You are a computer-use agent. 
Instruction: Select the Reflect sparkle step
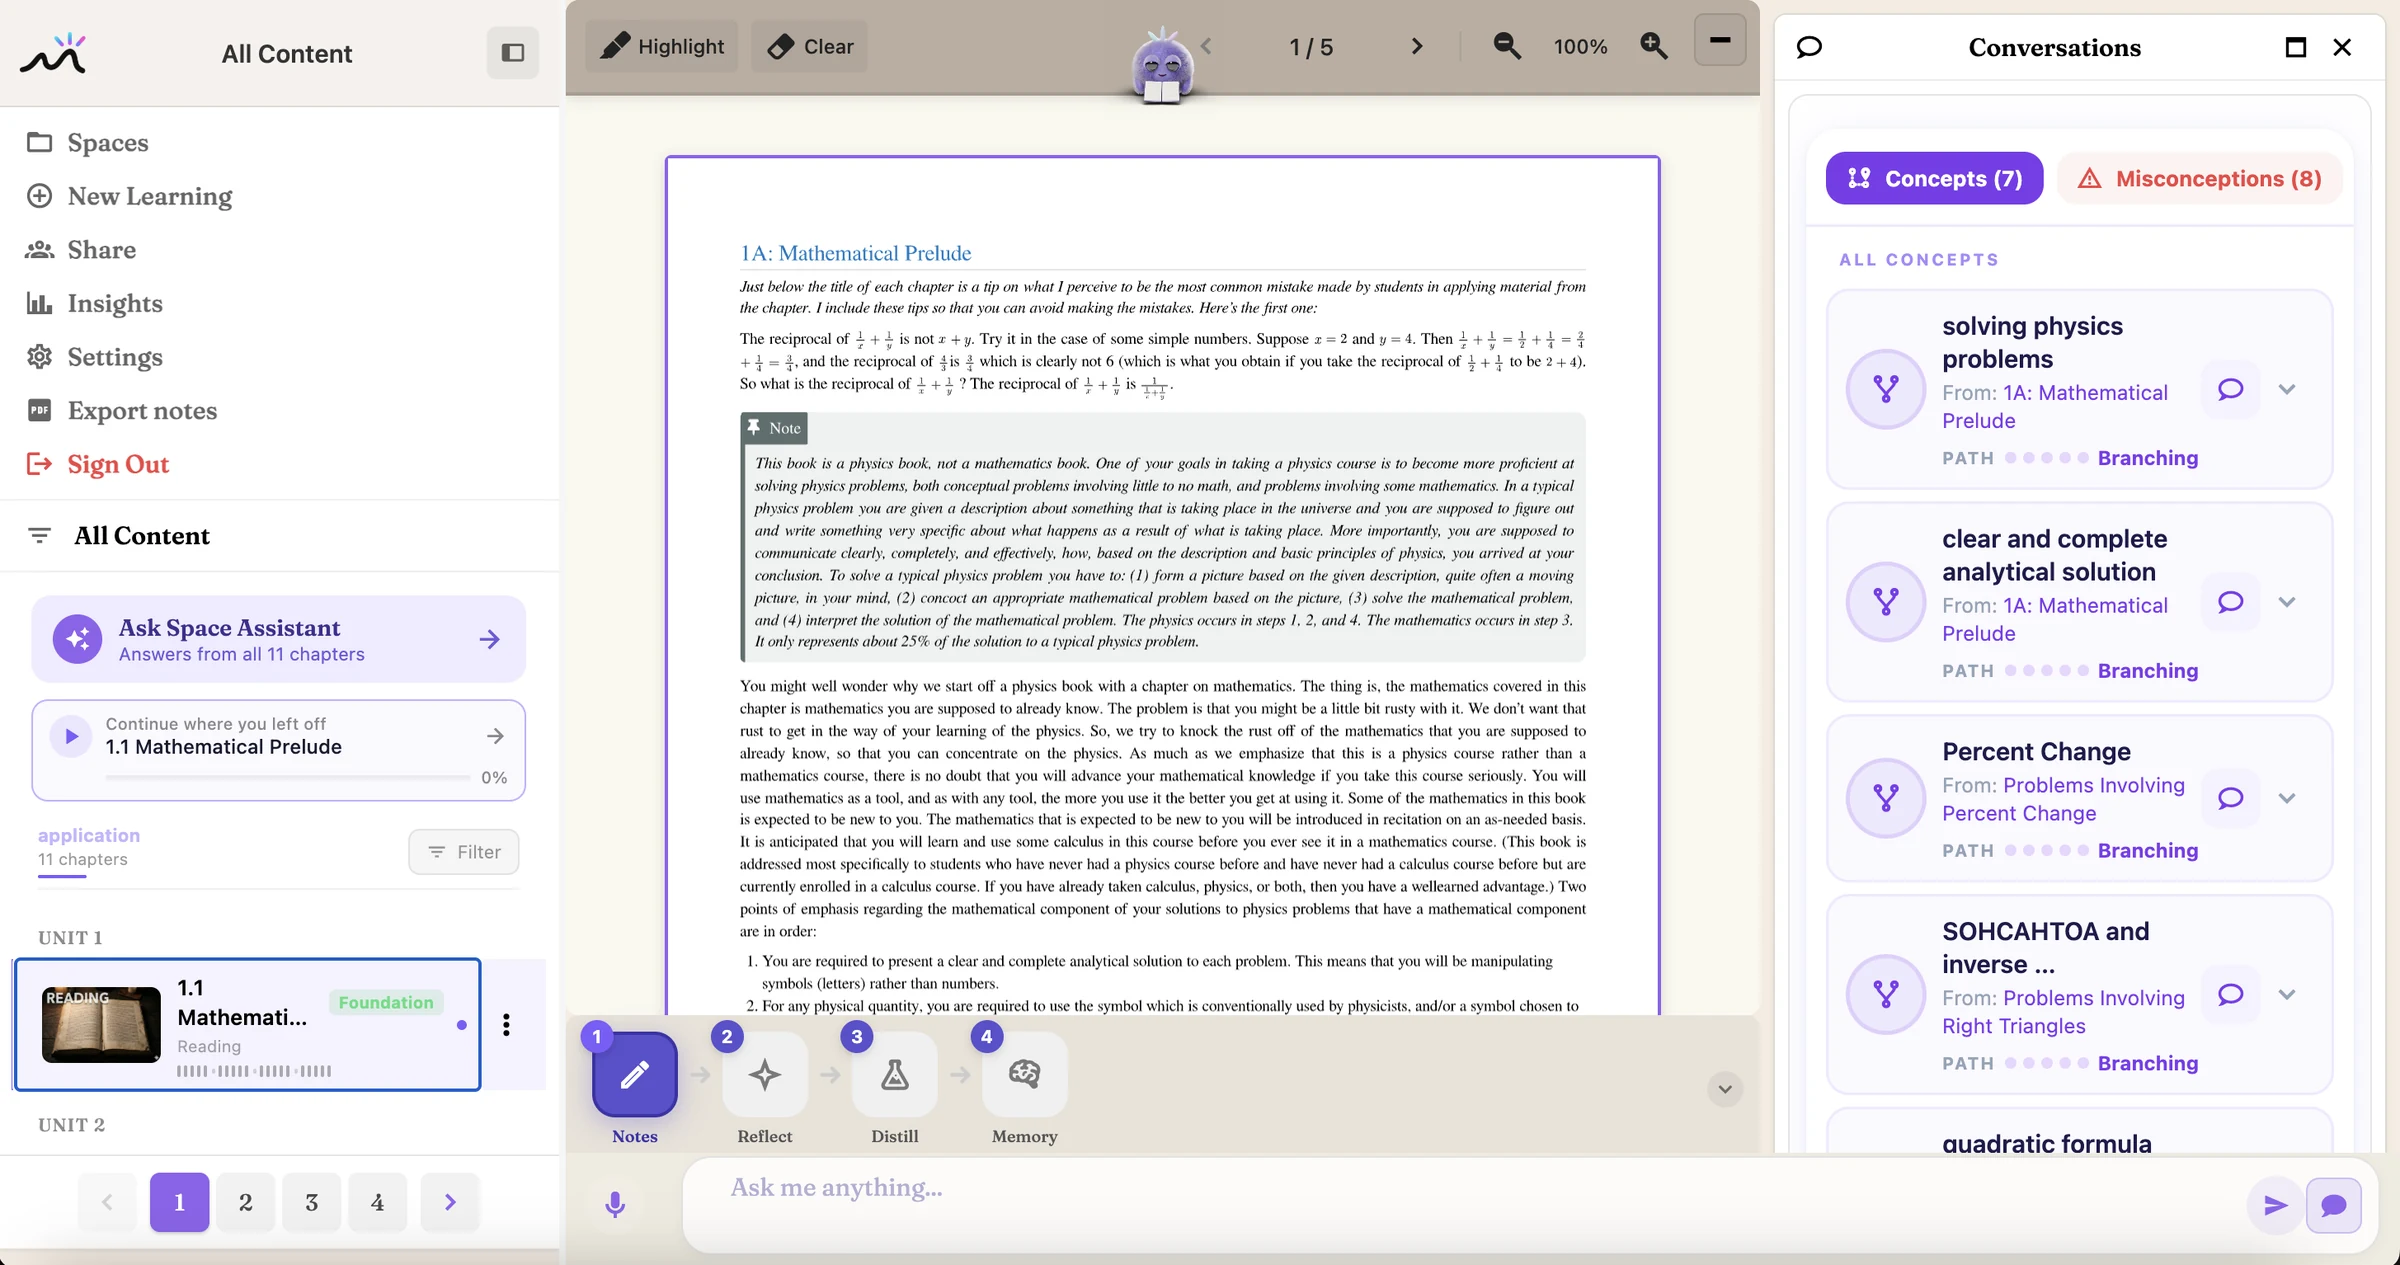point(765,1075)
